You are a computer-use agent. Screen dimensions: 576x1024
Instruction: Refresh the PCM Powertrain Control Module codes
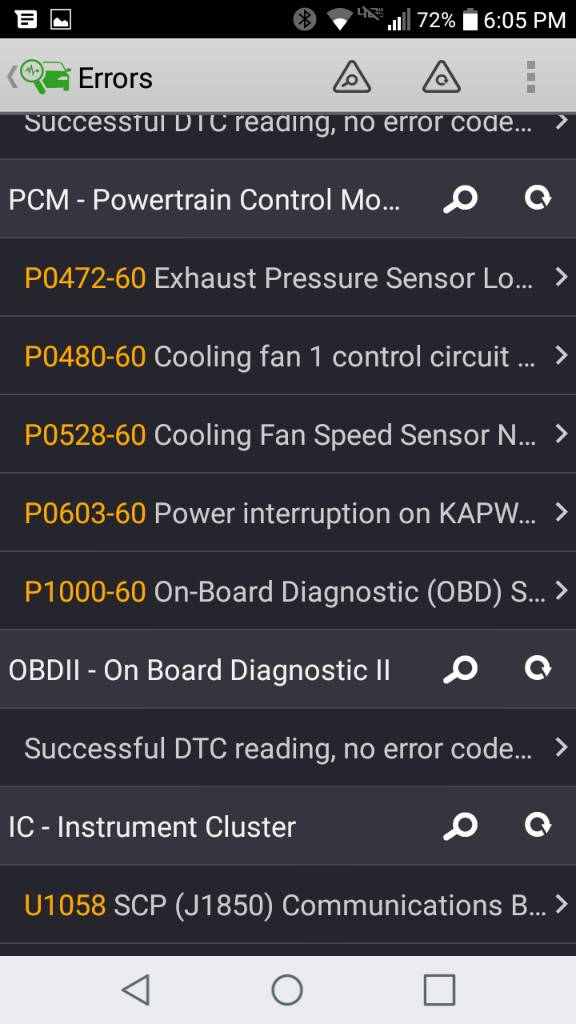pos(538,198)
